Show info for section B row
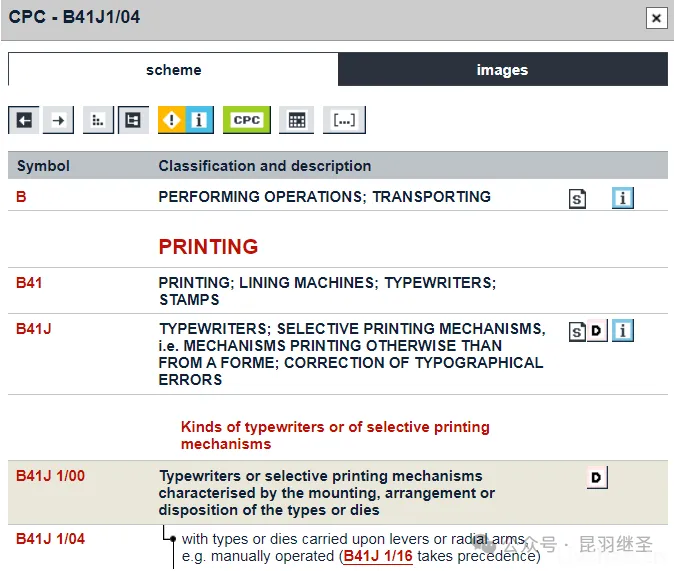Viewport: 674px width, 571px height. 623,198
